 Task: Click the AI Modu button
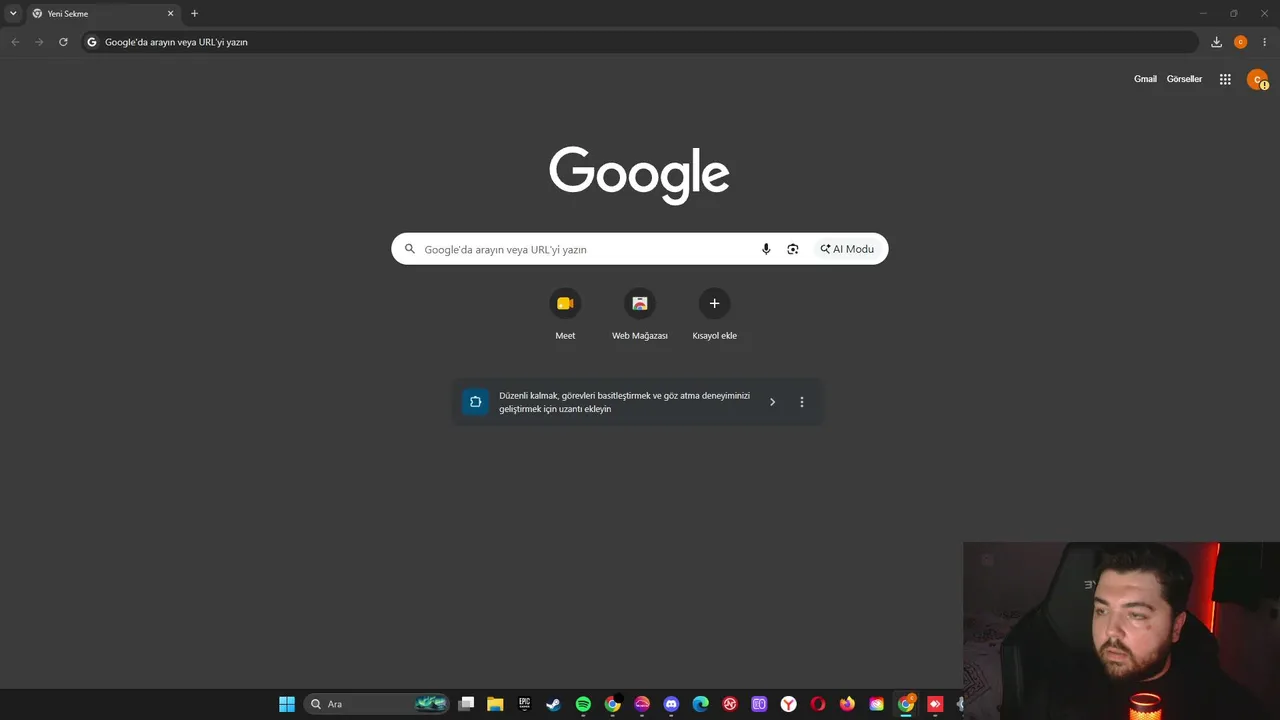point(847,249)
